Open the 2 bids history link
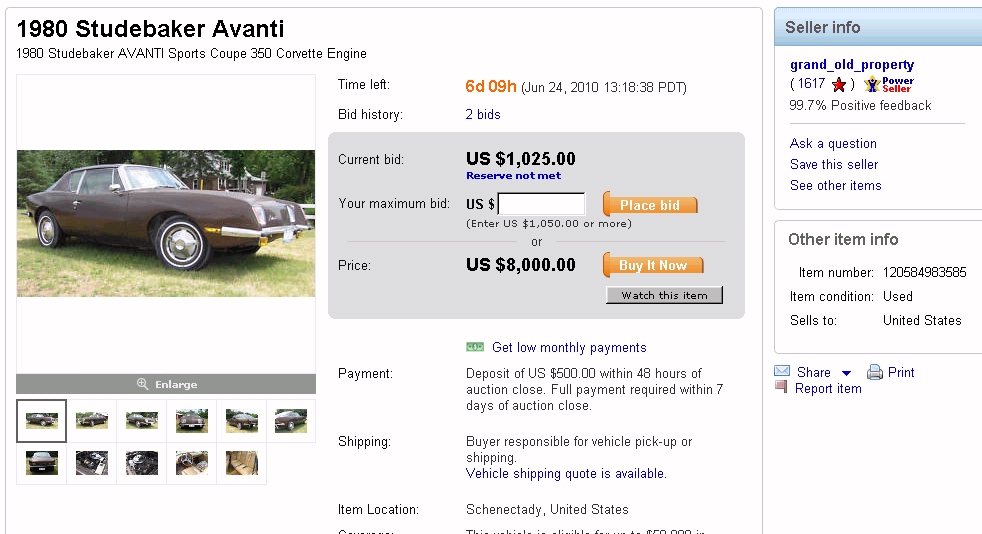982x534 pixels. 483,115
